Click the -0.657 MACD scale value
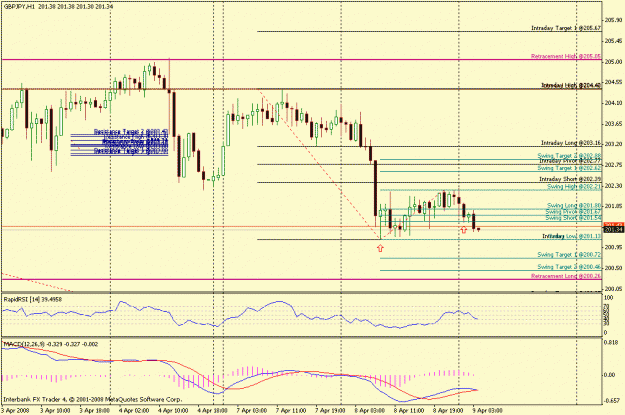 [612, 401]
